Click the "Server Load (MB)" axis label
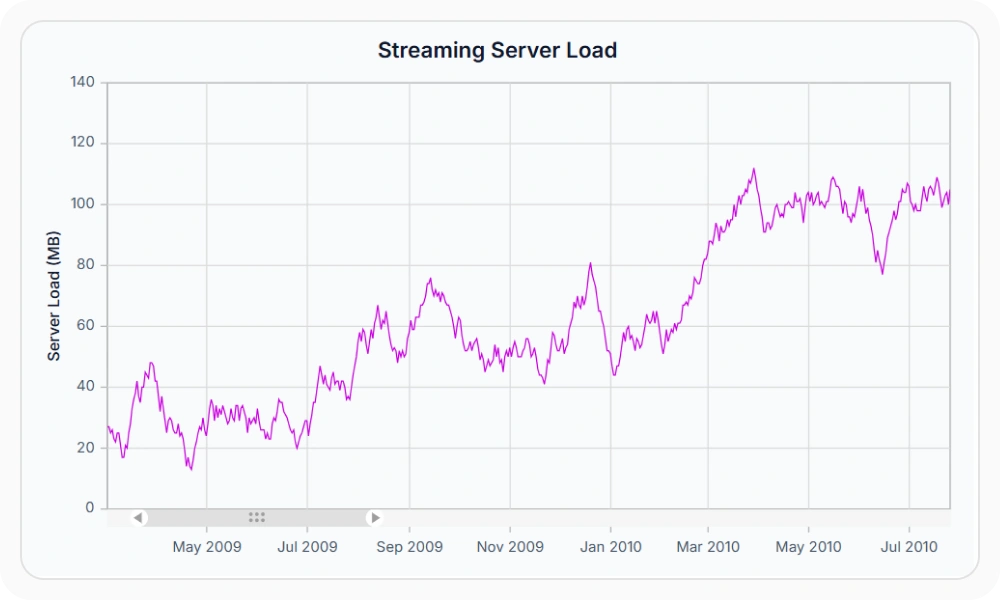This screenshot has width=1000, height=600. [x=54, y=296]
